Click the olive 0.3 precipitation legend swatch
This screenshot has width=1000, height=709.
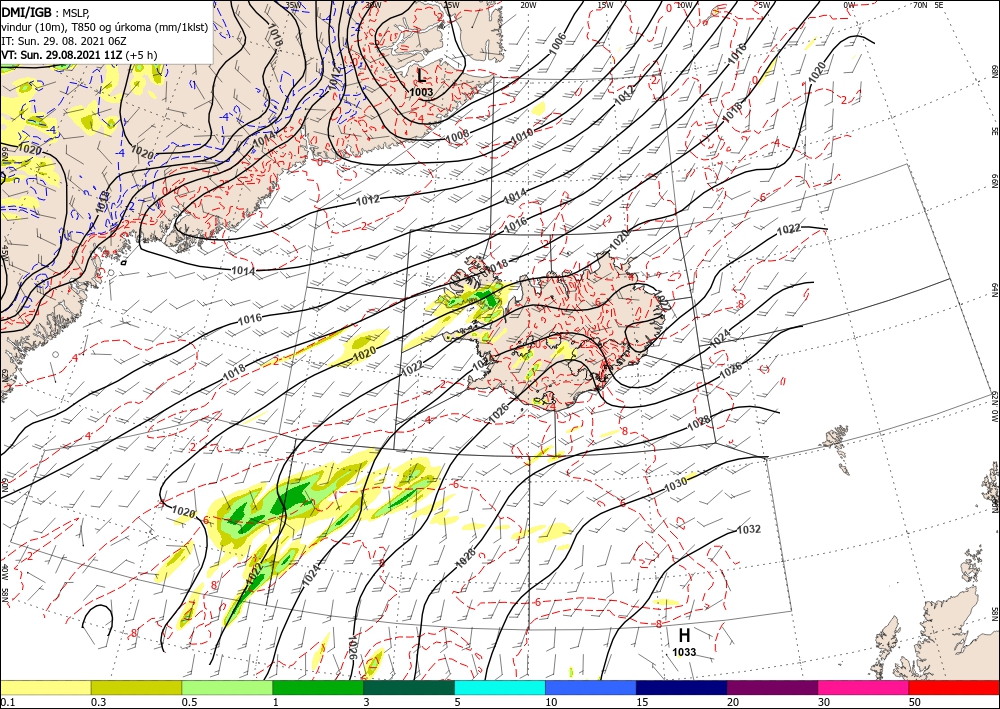click(136, 688)
